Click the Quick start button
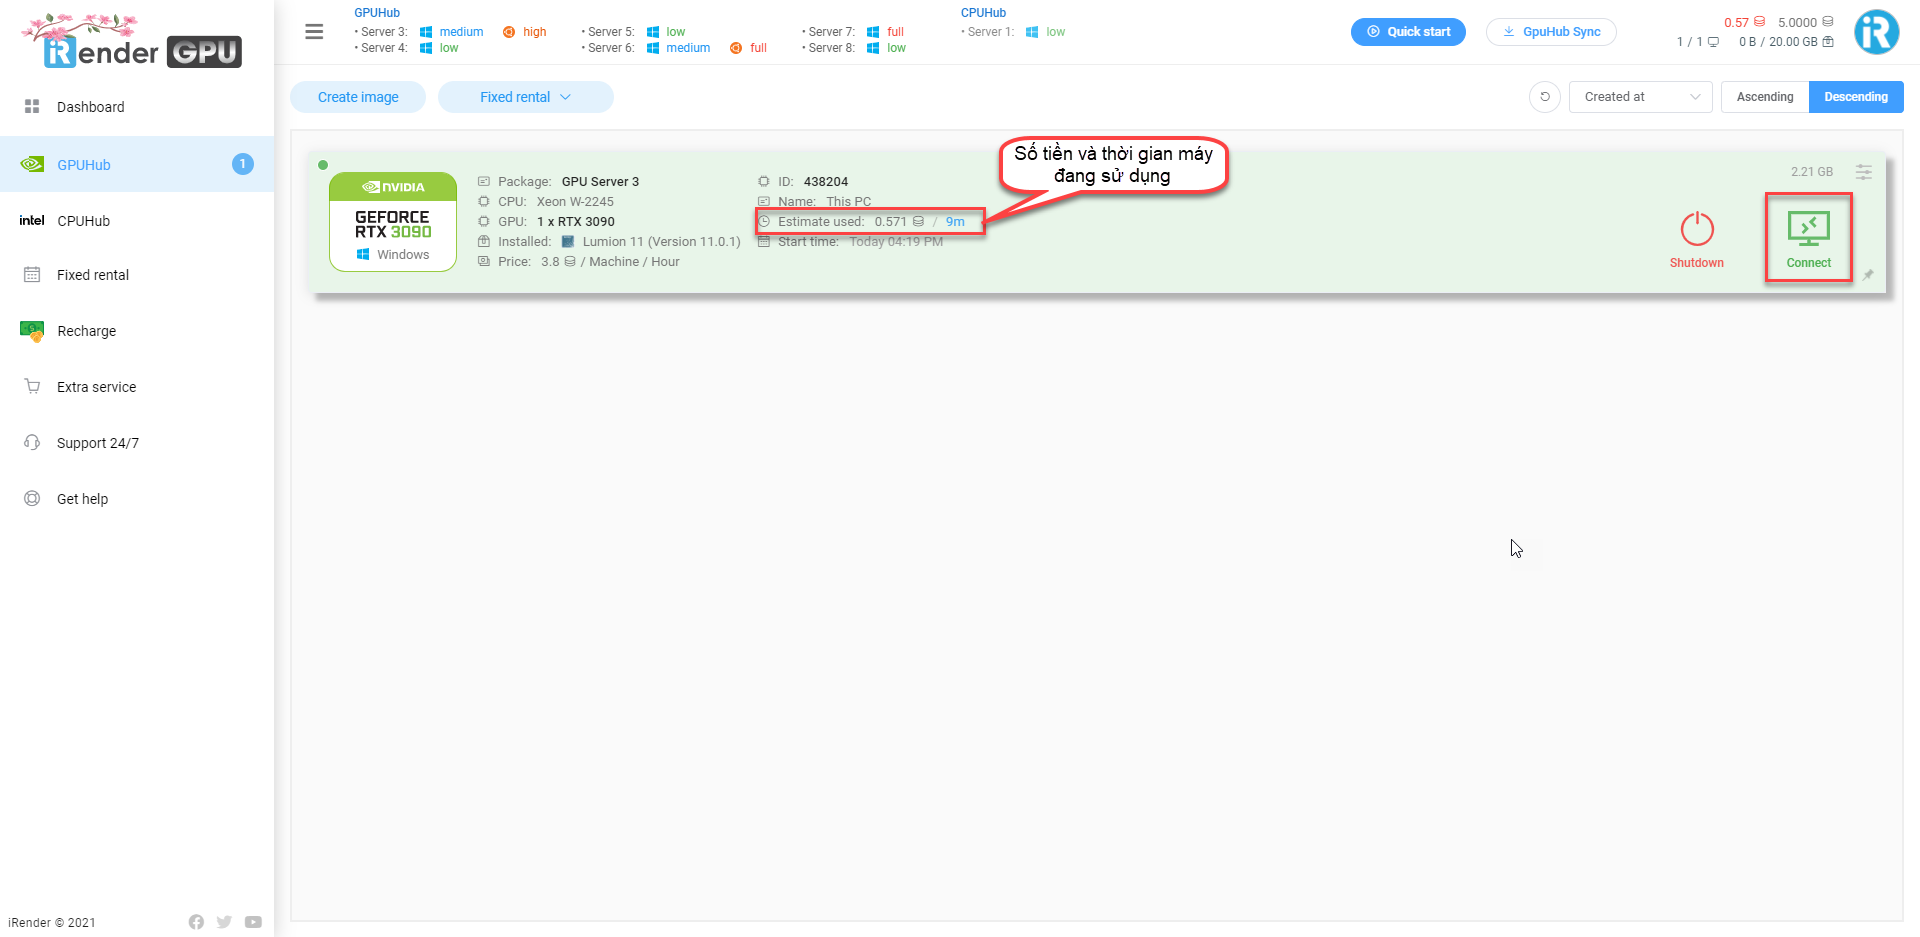1920x937 pixels. (x=1408, y=32)
